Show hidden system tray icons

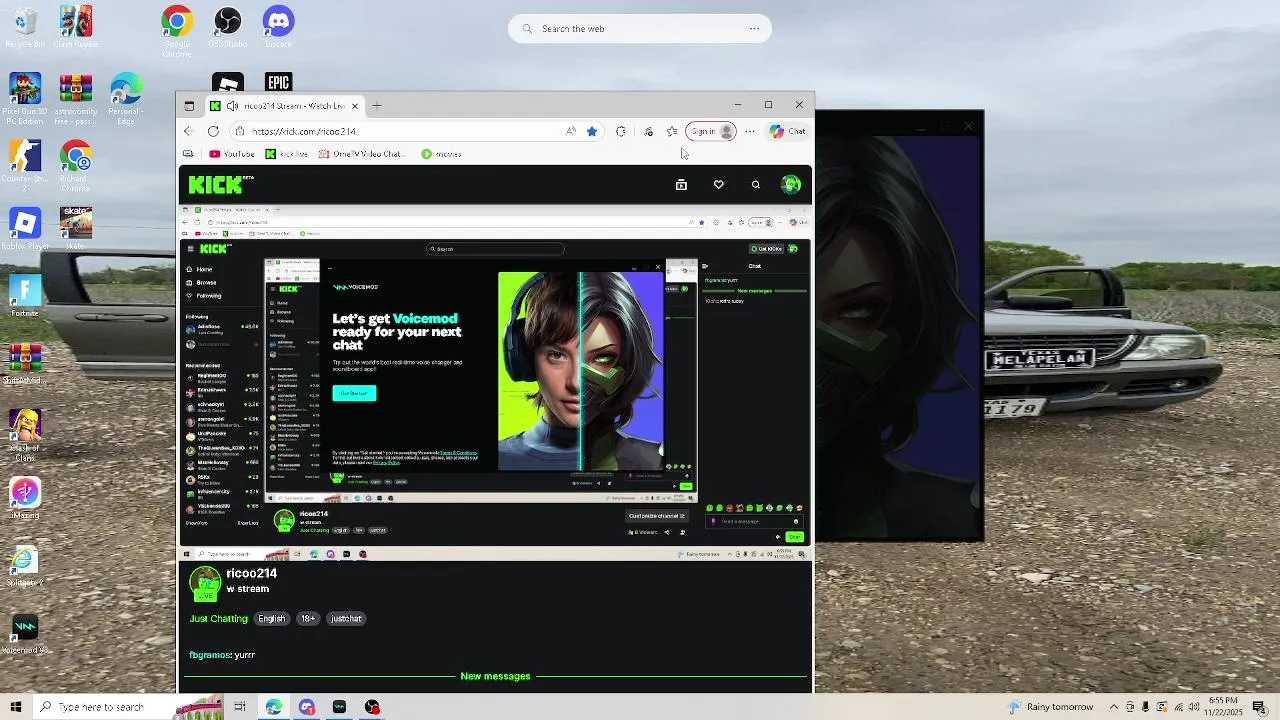[1113, 707]
